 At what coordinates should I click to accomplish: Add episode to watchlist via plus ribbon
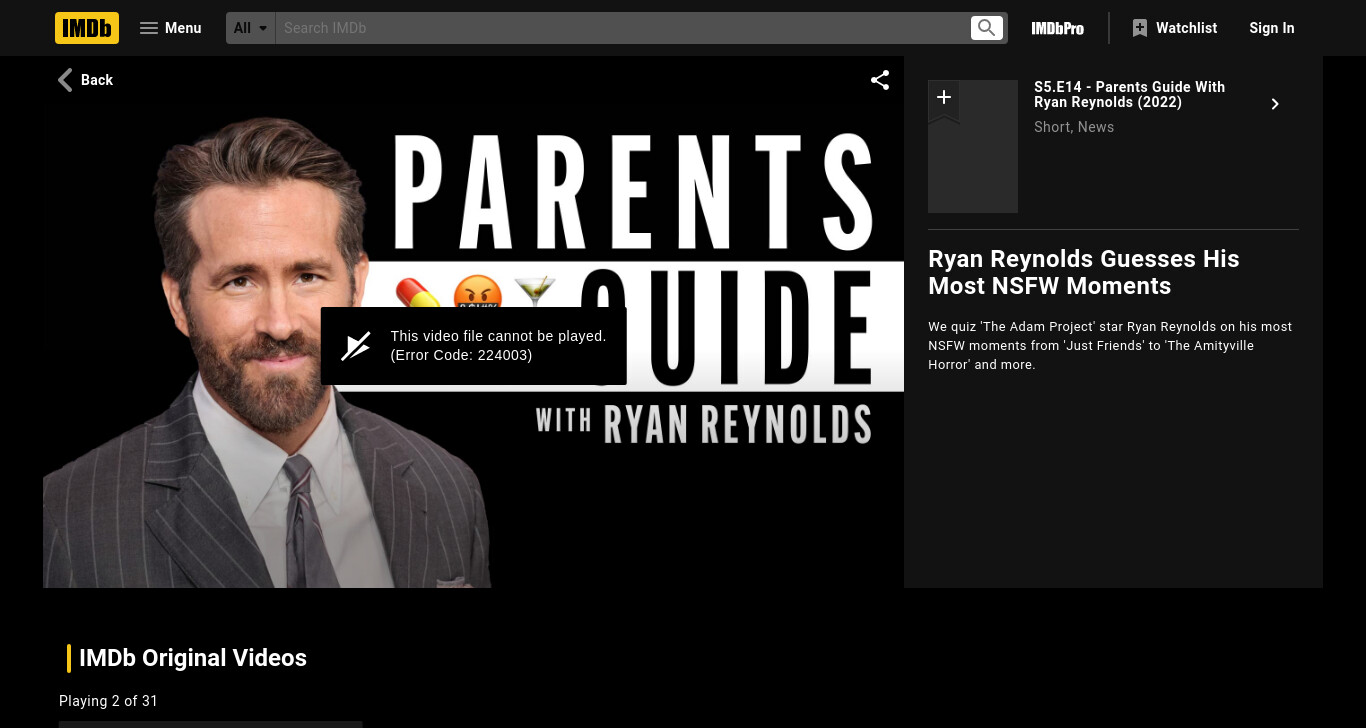point(943,99)
